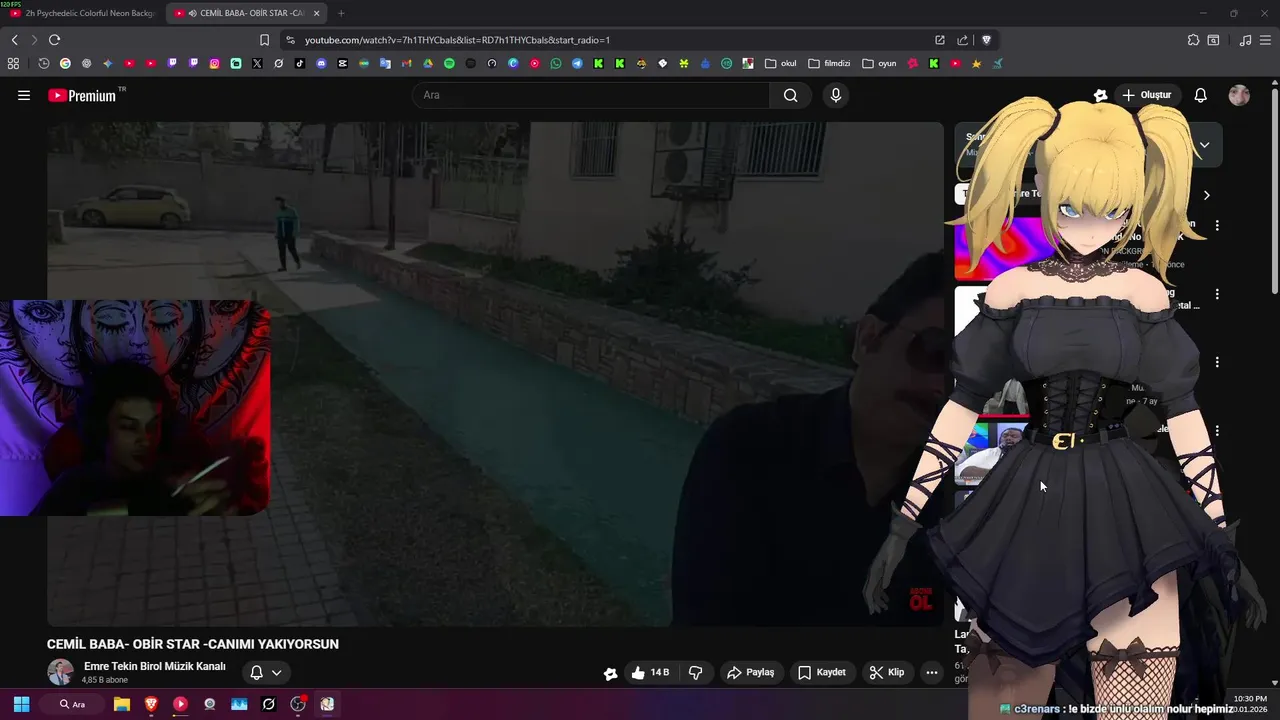Viewport: 1280px width, 720px height.
Task: Open browser extensions puzzle icon
Action: click(x=1193, y=40)
